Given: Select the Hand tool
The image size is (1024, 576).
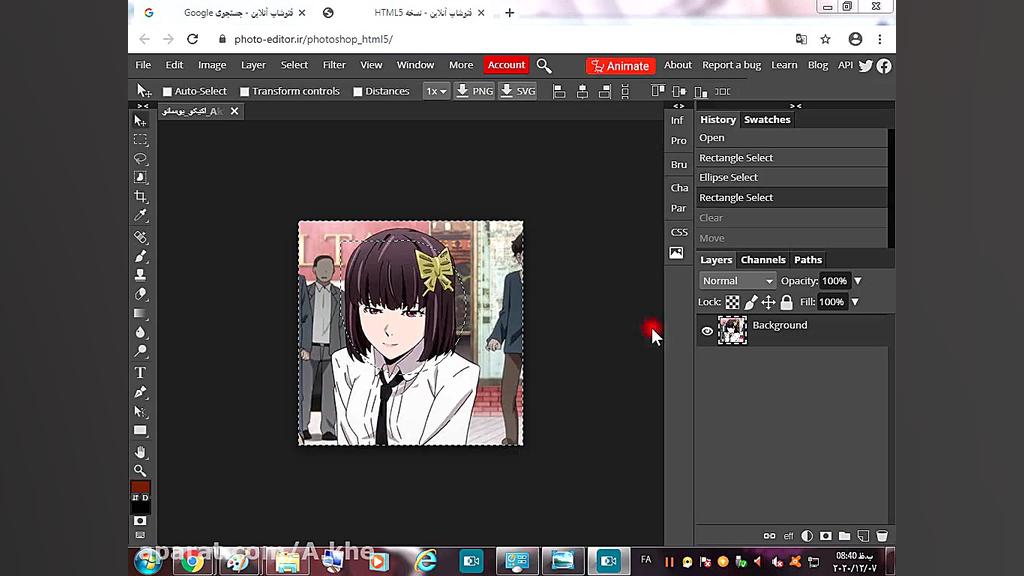Looking at the screenshot, I should (140, 452).
